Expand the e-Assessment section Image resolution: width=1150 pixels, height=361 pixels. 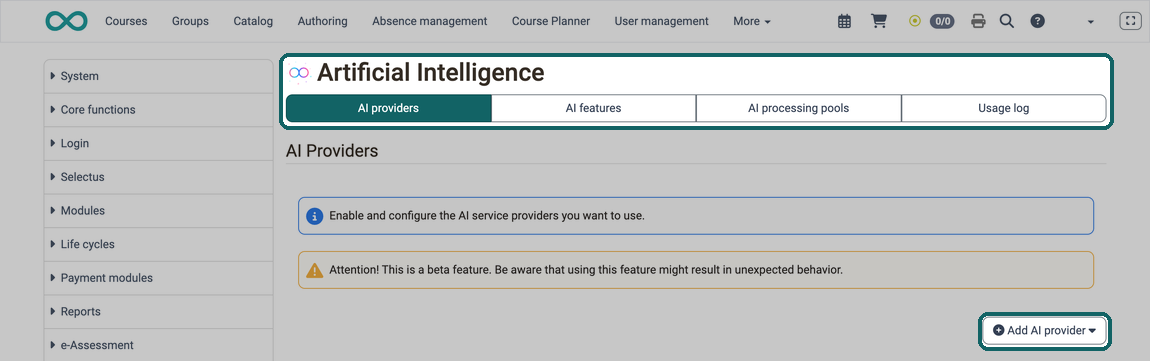coord(158,346)
